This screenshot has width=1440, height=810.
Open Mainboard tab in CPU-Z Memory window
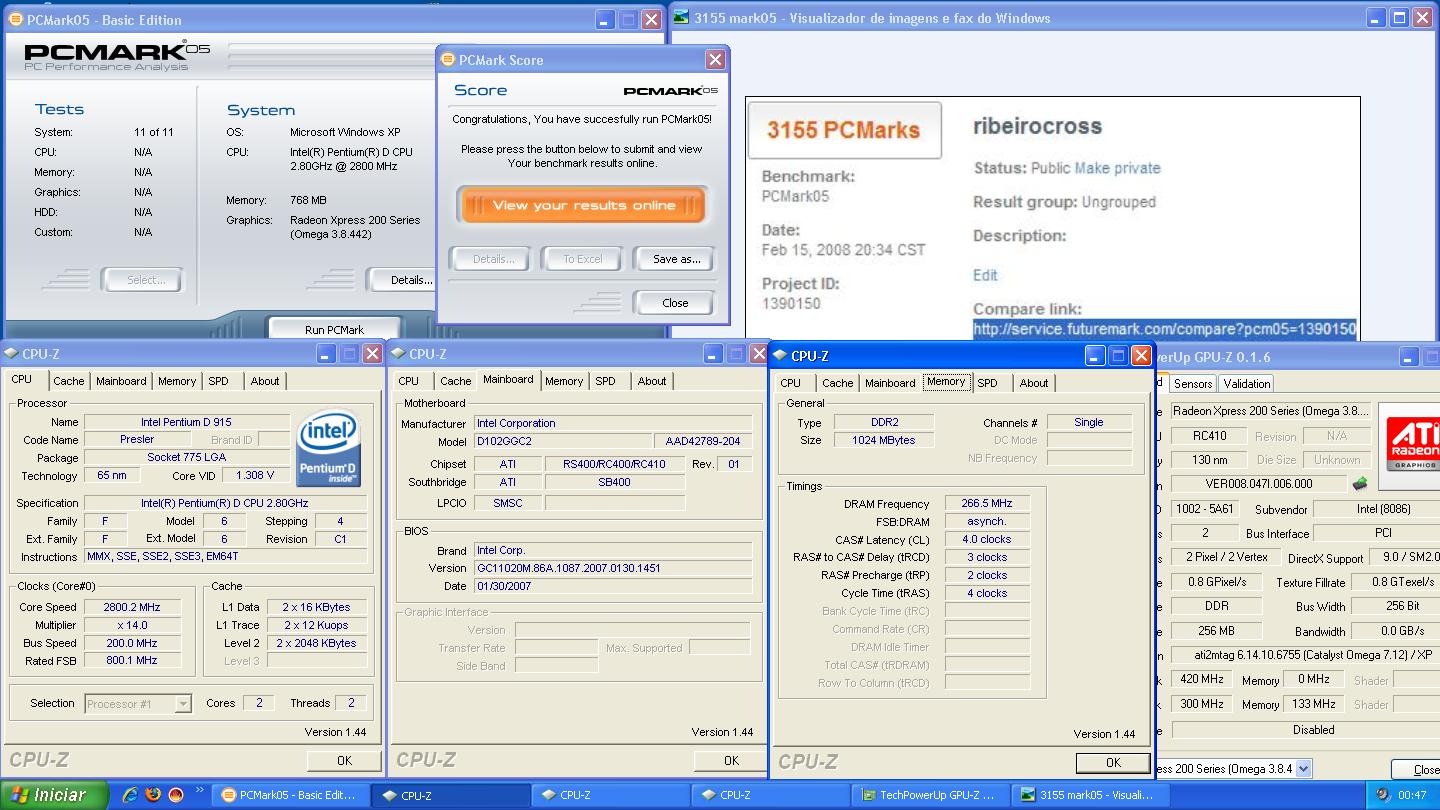coord(890,383)
